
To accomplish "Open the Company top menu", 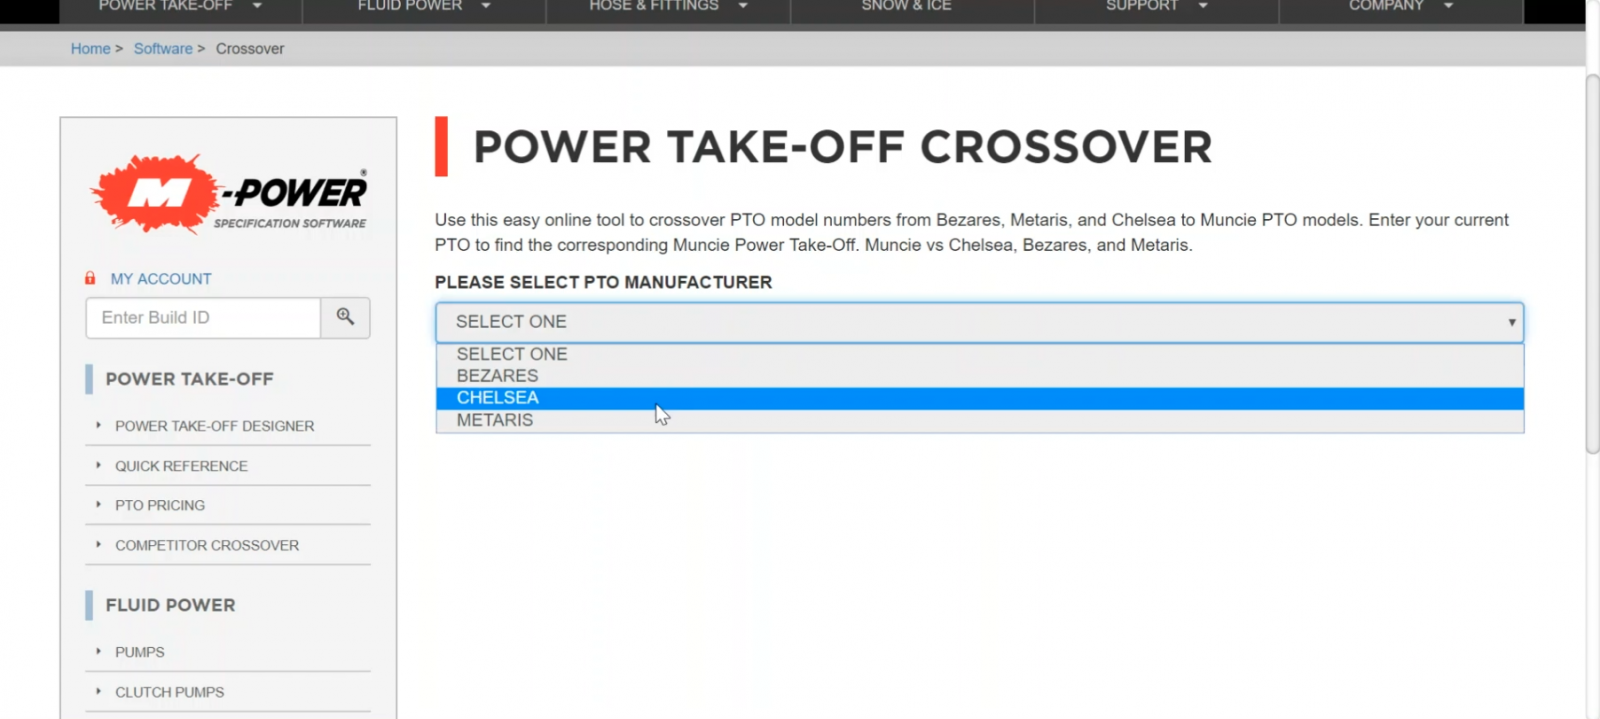I will click(x=1386, y=6).
